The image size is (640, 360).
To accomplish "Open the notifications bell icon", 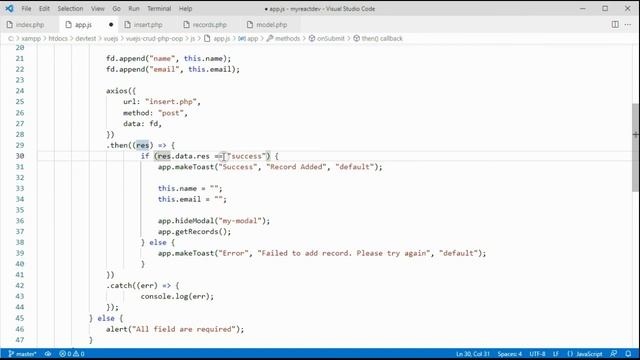I will 628,354.
